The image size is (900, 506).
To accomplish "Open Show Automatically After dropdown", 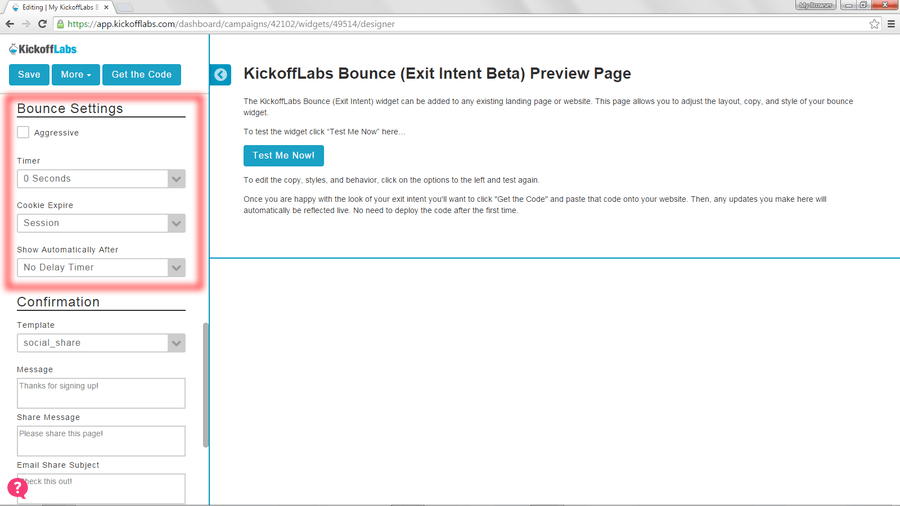I will [x=101, y=267].
